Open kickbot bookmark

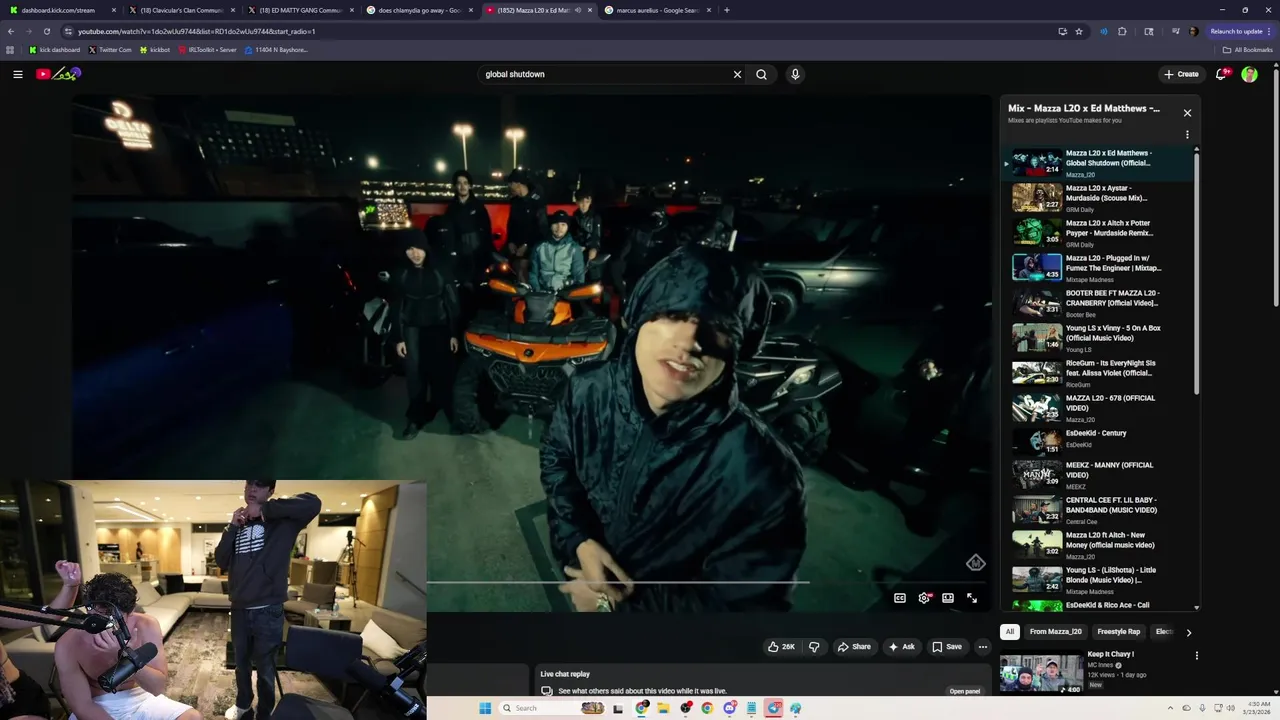pyautogui.click(x=155, y=50)
